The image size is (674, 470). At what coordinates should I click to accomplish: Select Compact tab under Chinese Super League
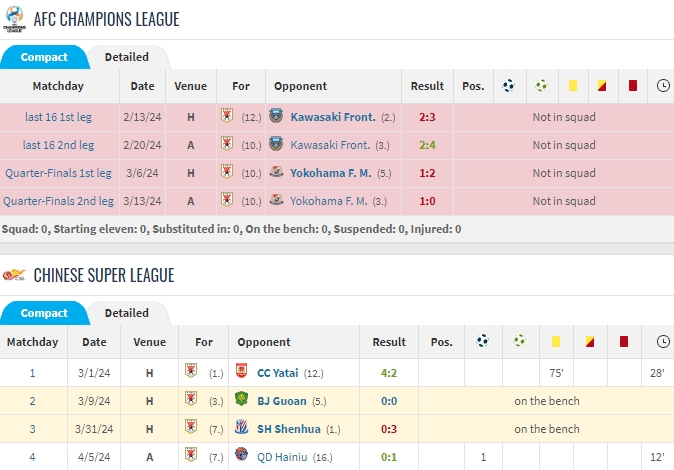(x=44, y=313)
